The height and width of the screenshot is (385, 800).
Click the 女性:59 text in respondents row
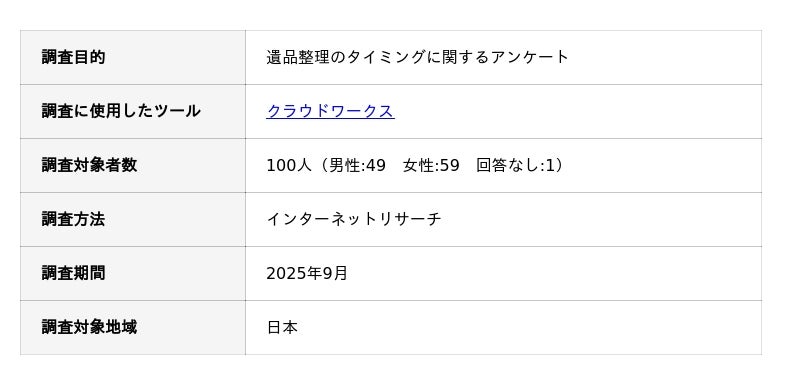pyautogui.click(x=431, y=165)
